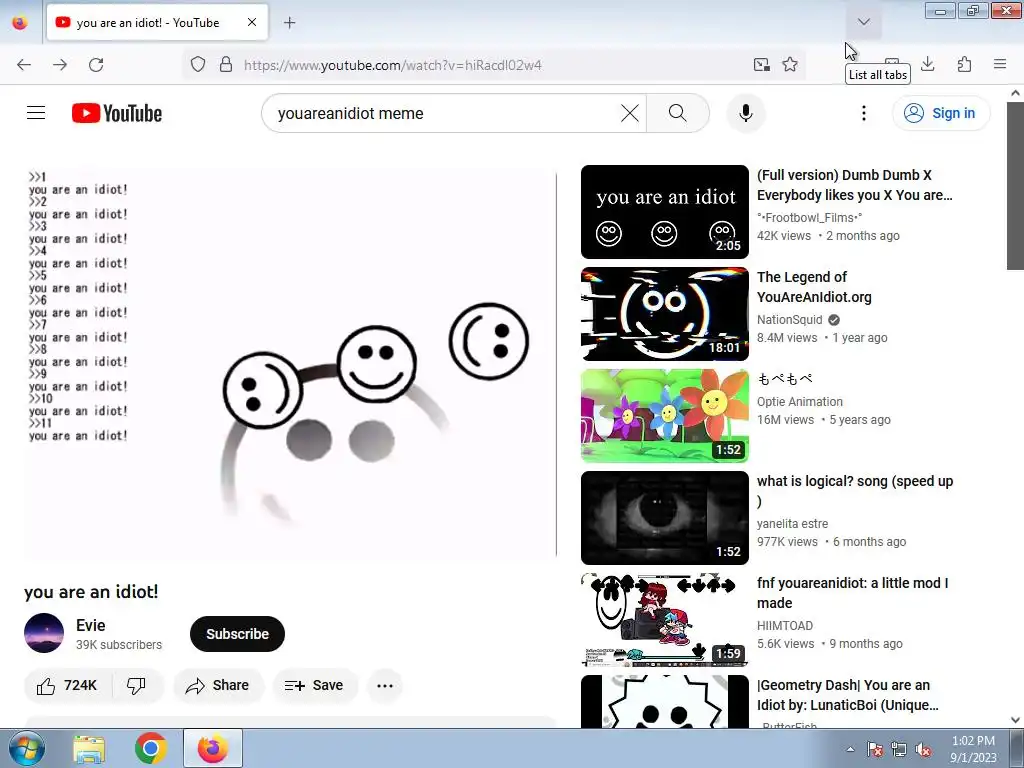Open the Action Center flag icon
The width and height of the screenshot is (1024, 768).
pyautogui.click(x=875, y=749)
